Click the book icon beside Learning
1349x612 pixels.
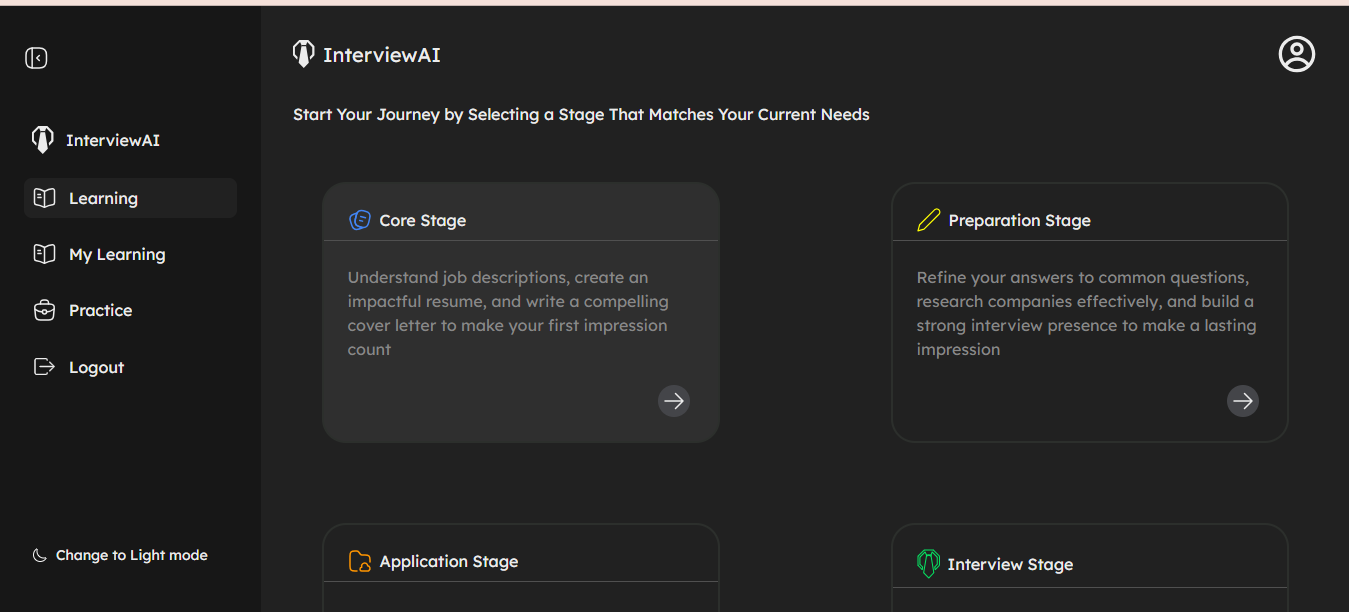tap(44, 198)
